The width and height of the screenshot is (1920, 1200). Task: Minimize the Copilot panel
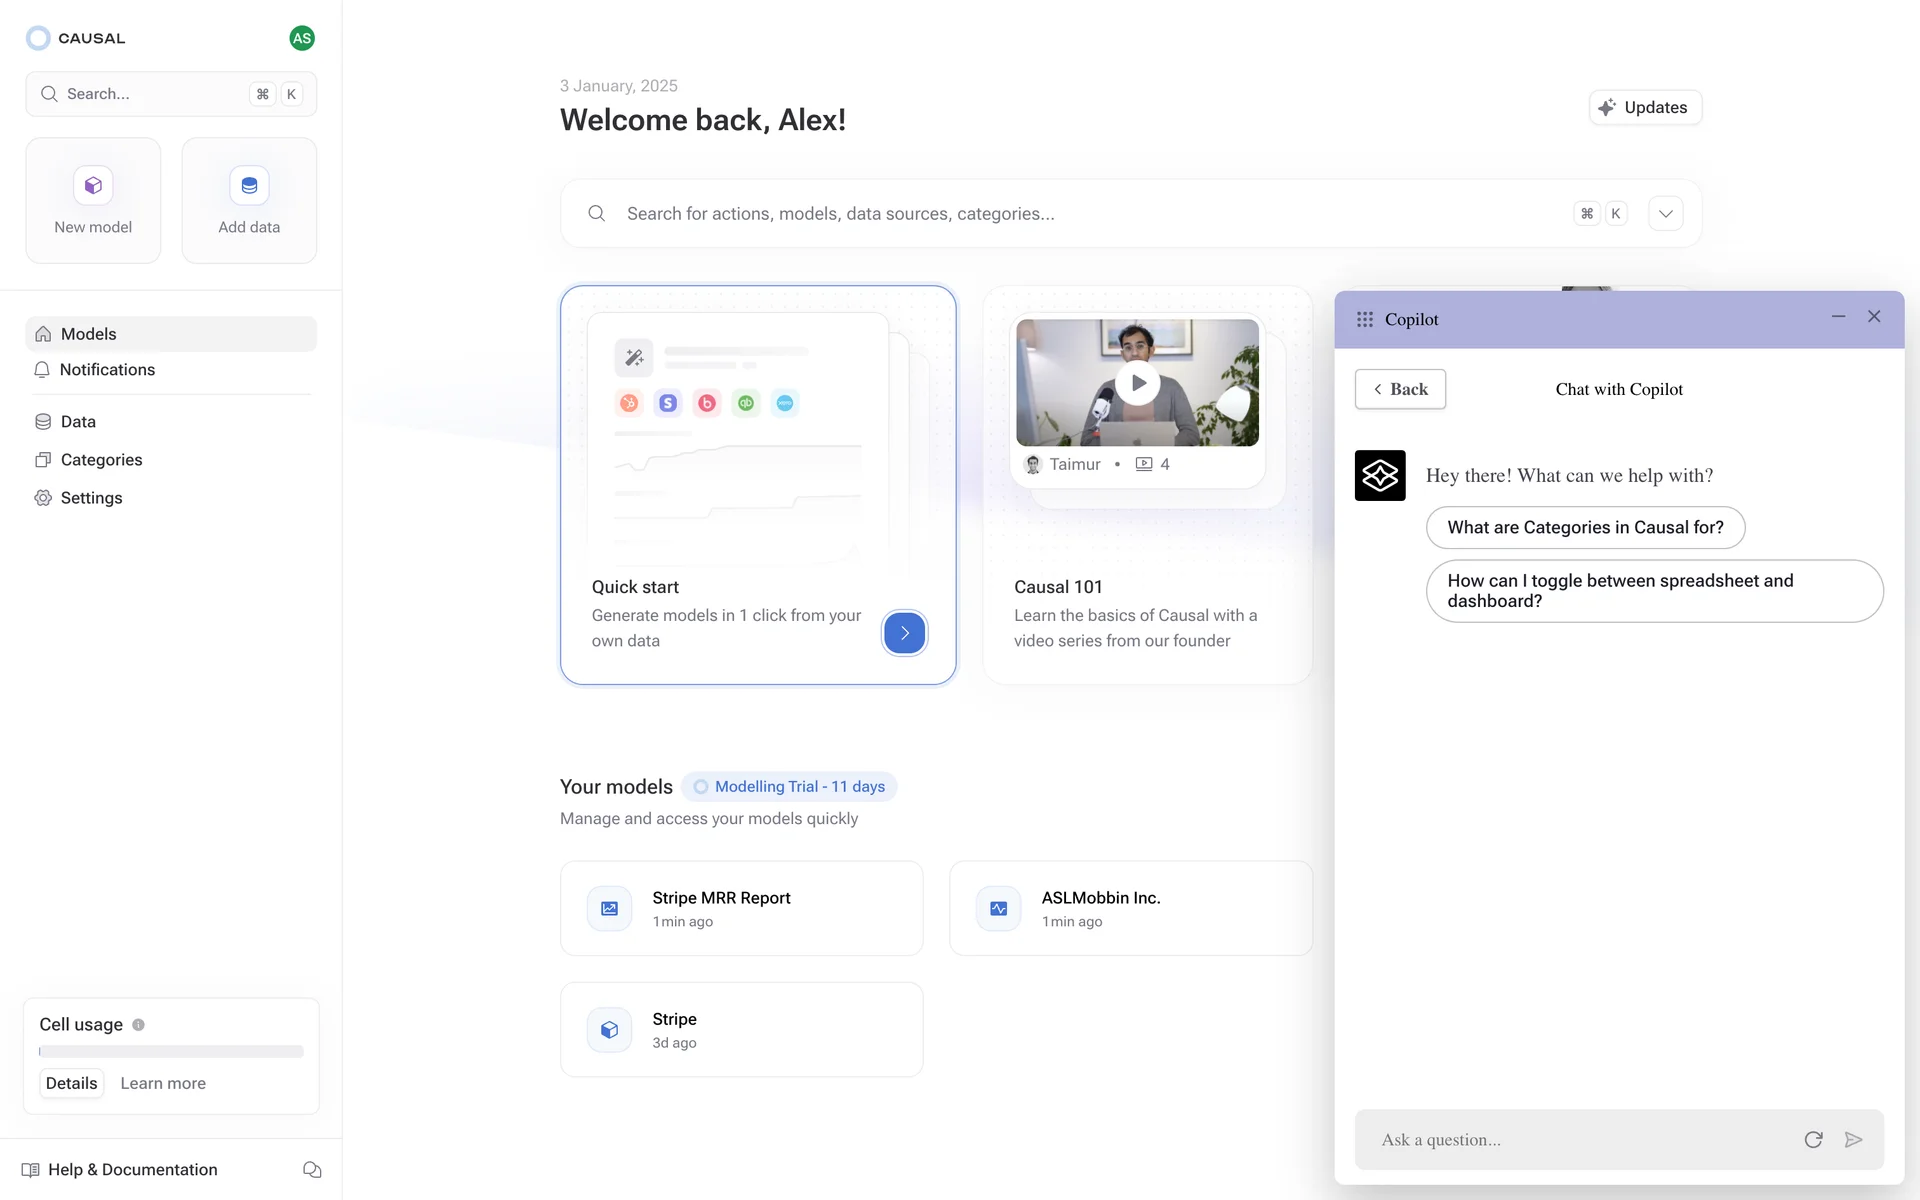tap(1838, 316)
